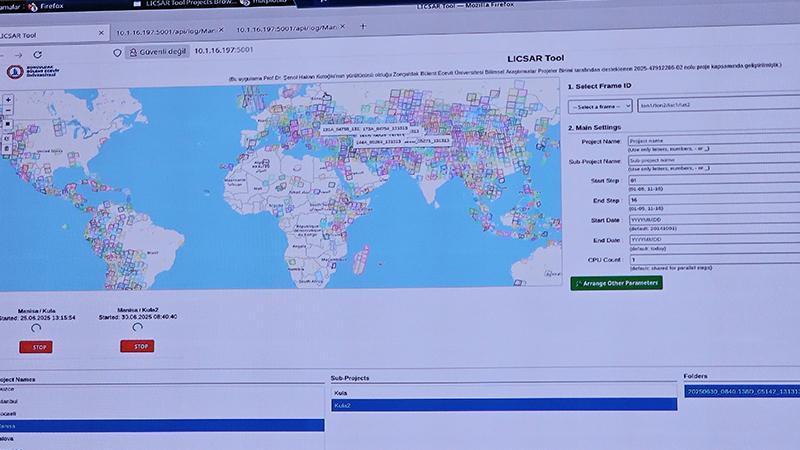800x450 pixels.
Task: Switch to the third api/log tab
Action: 285,28
